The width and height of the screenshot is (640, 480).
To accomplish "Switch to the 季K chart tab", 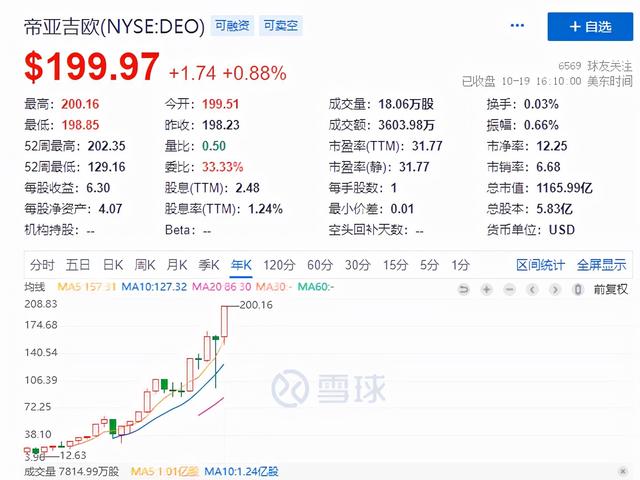I will pos(209,265).
